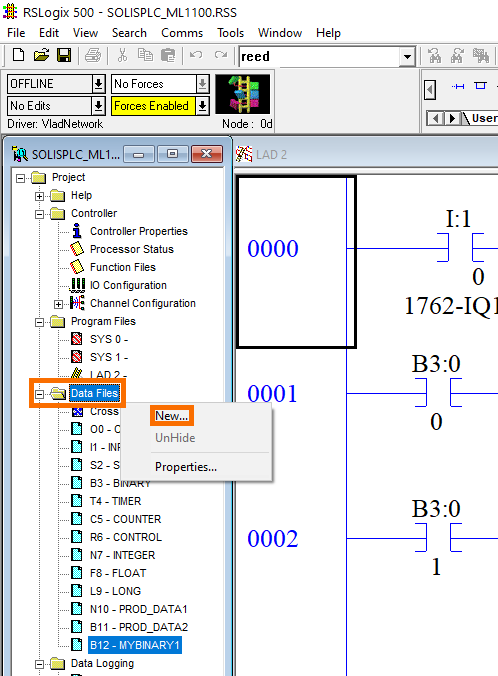Click the Find and Replace toolbar icon

(481, 56)
